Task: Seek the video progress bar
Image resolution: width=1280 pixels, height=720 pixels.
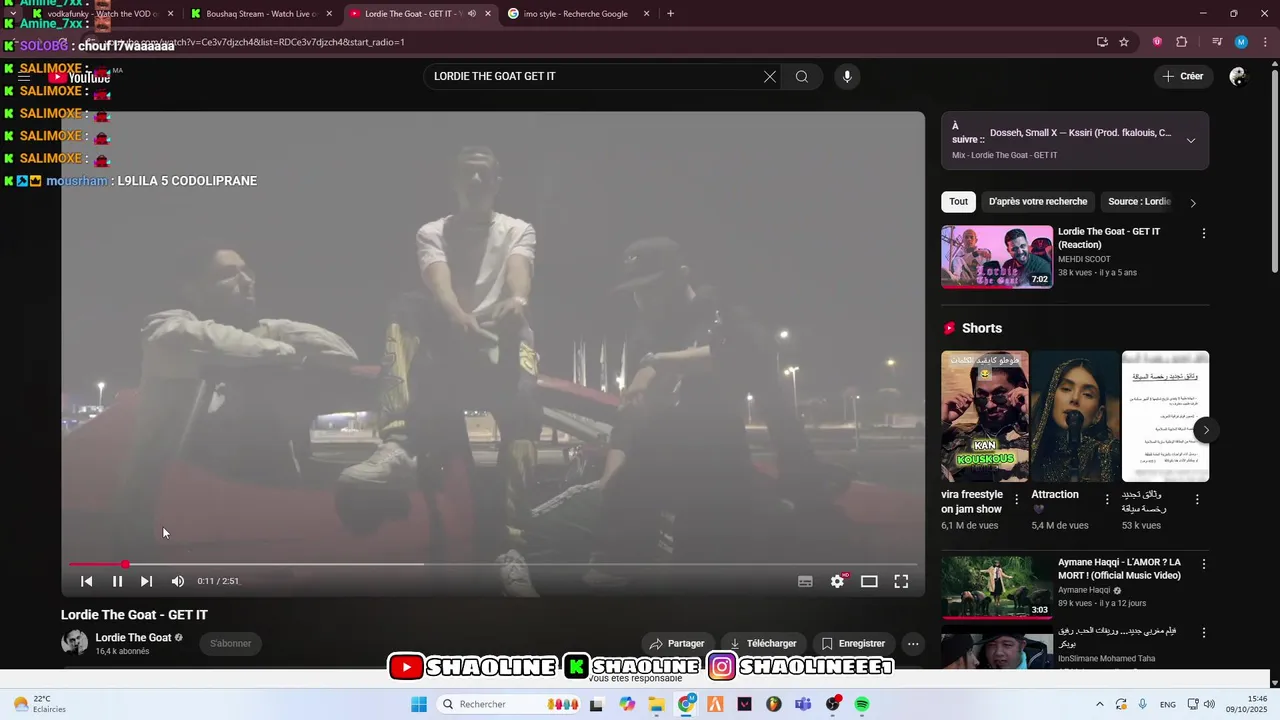Action: coord(492,565)
